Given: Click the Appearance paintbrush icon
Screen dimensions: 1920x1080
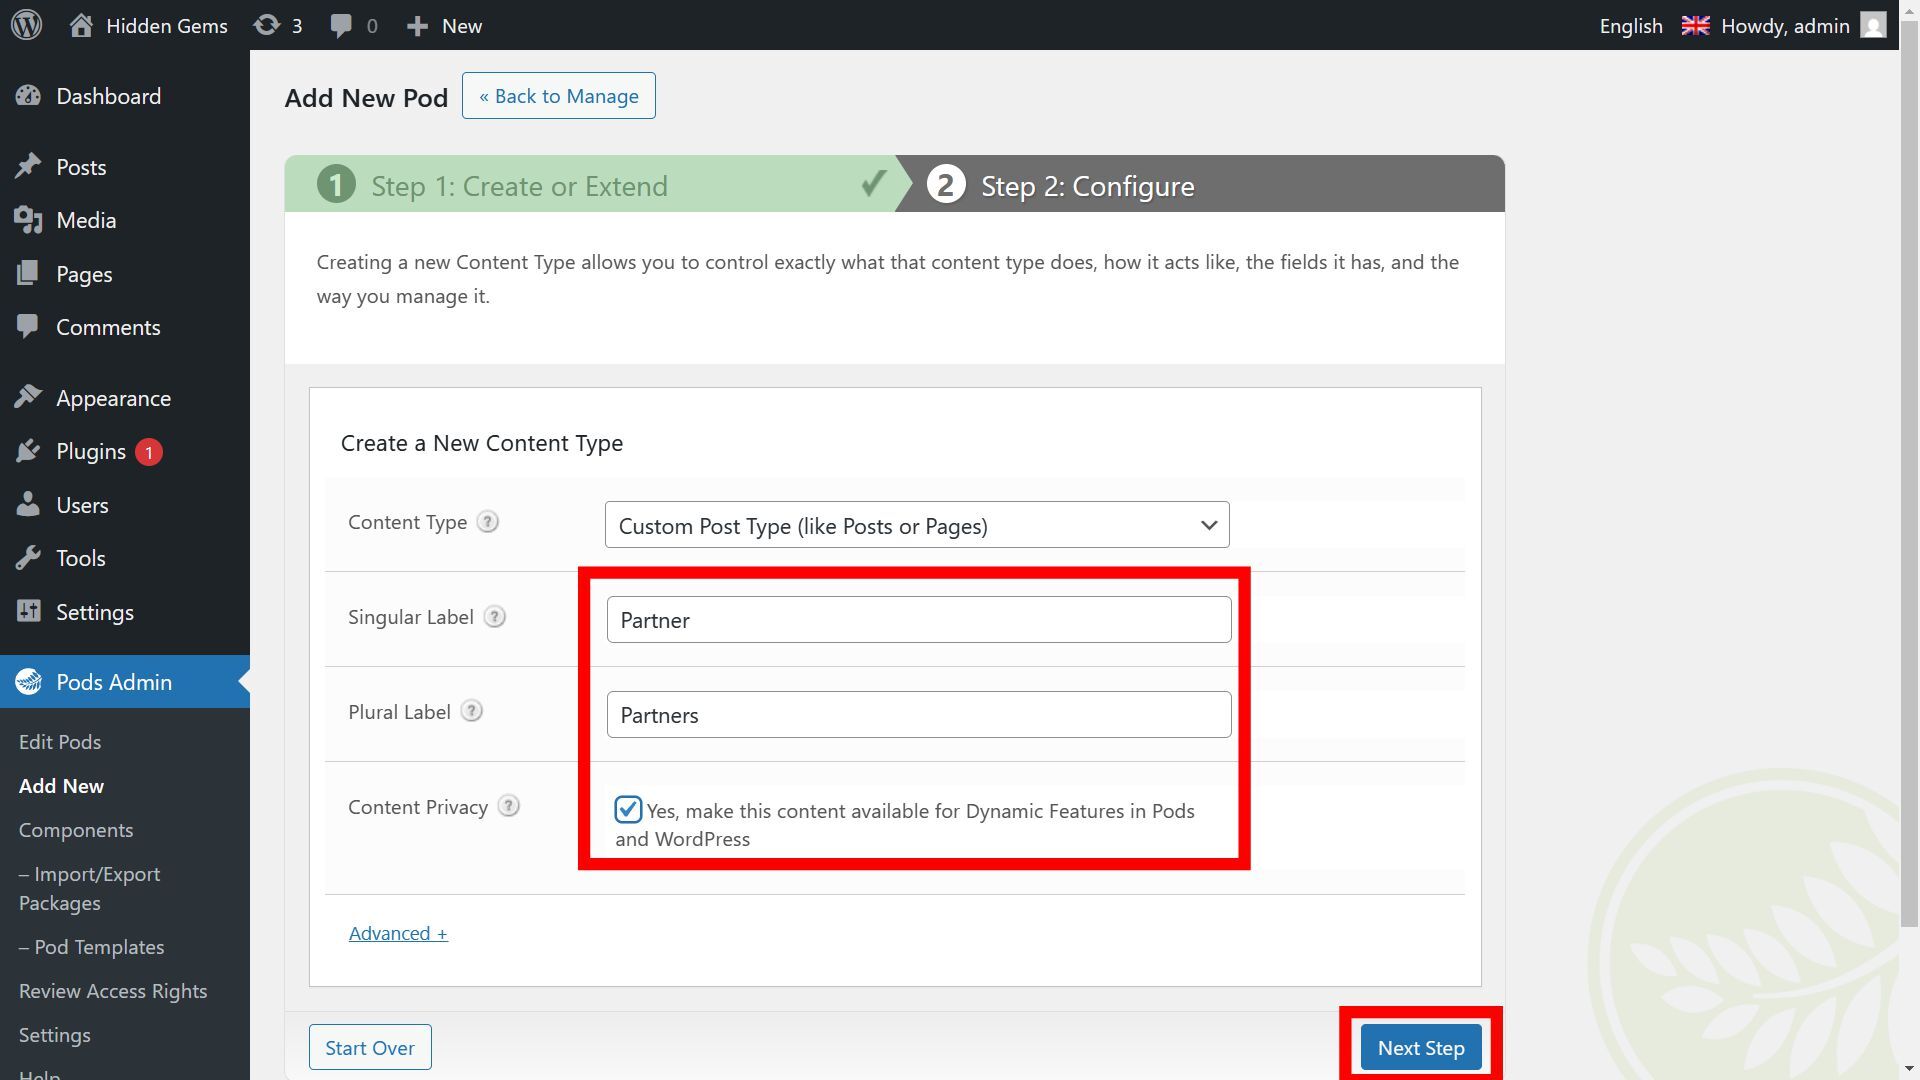Looking at the screenshot, I should coord(28,398).
